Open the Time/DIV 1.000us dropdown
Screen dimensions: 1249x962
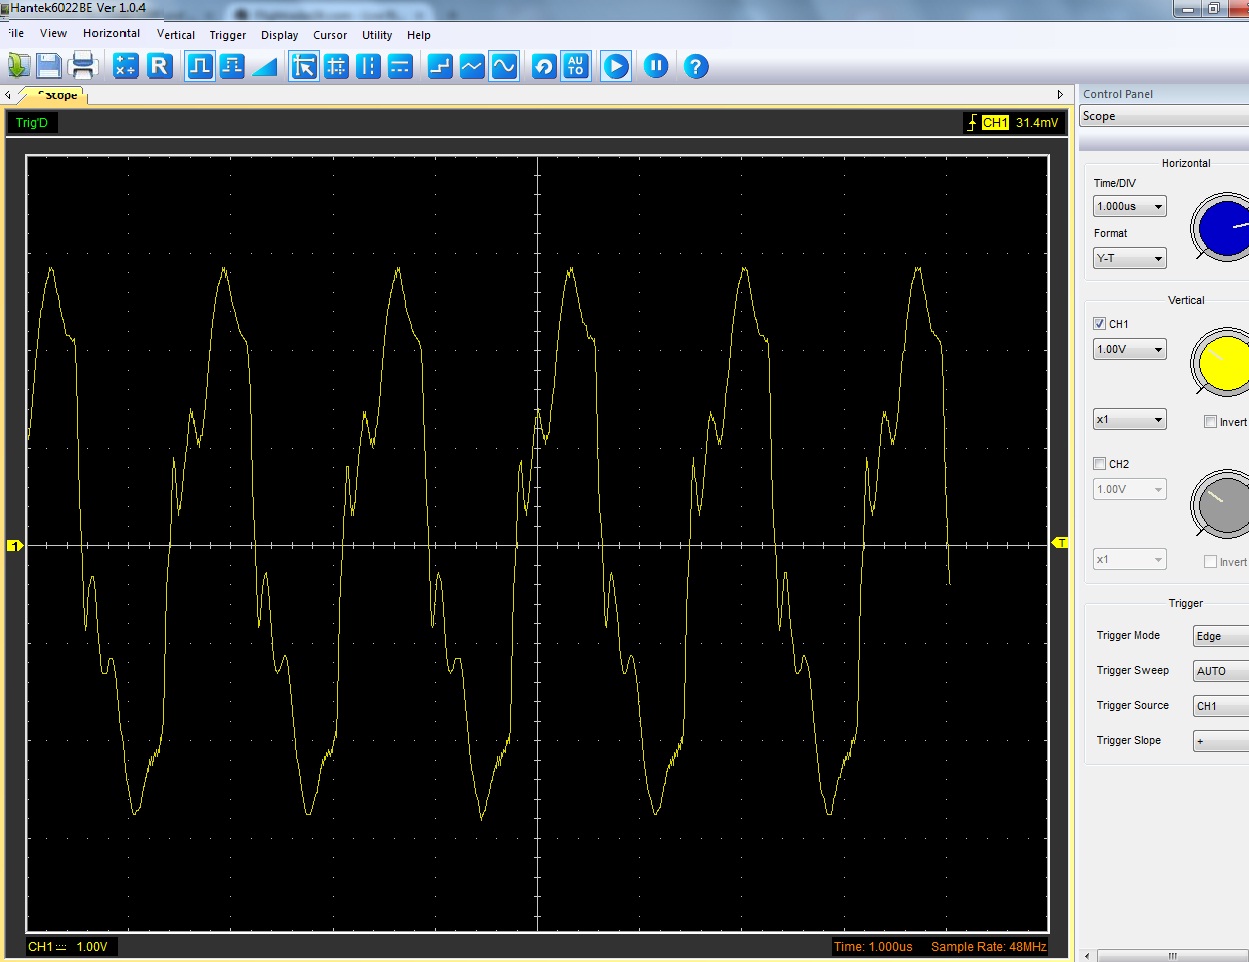tap(1130, 207)
